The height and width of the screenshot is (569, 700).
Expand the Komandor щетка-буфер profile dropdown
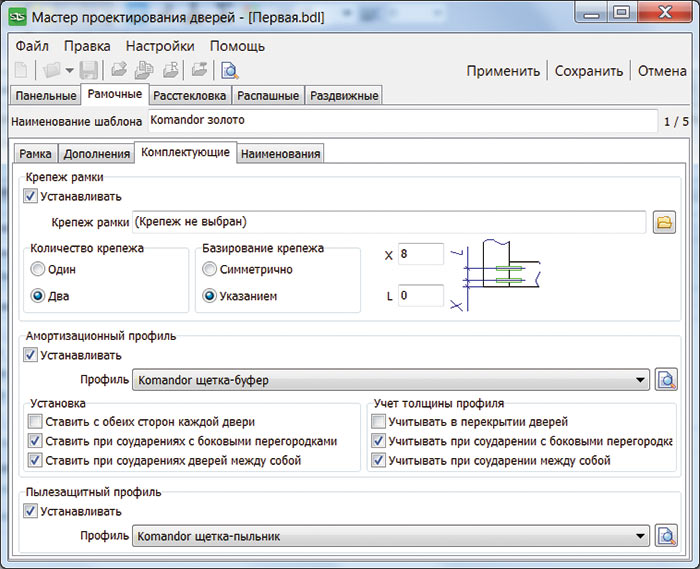640,380
